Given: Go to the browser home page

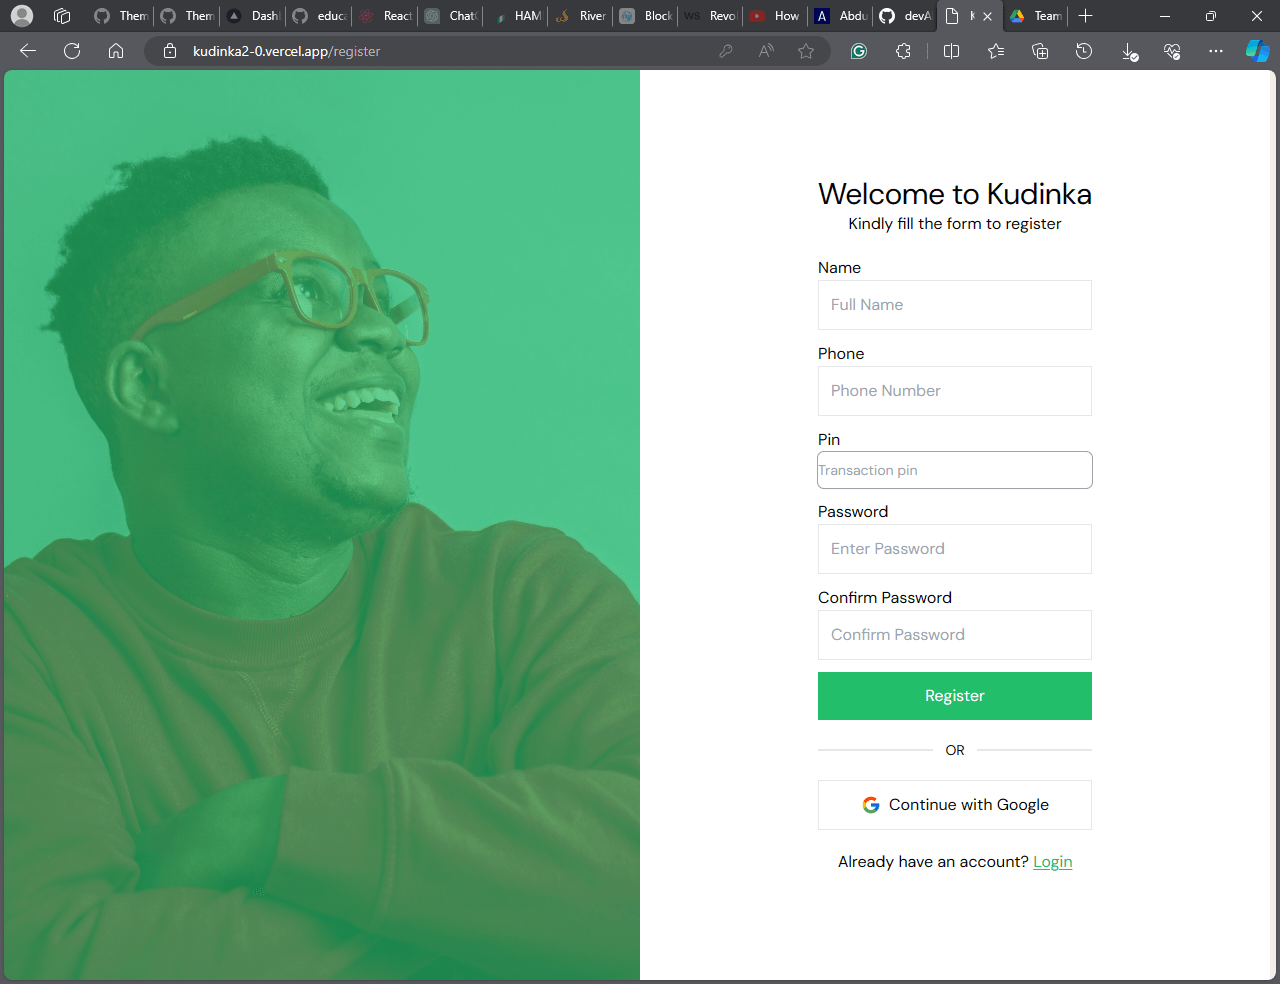Looking at the screenshot, I should pos(116,51).
